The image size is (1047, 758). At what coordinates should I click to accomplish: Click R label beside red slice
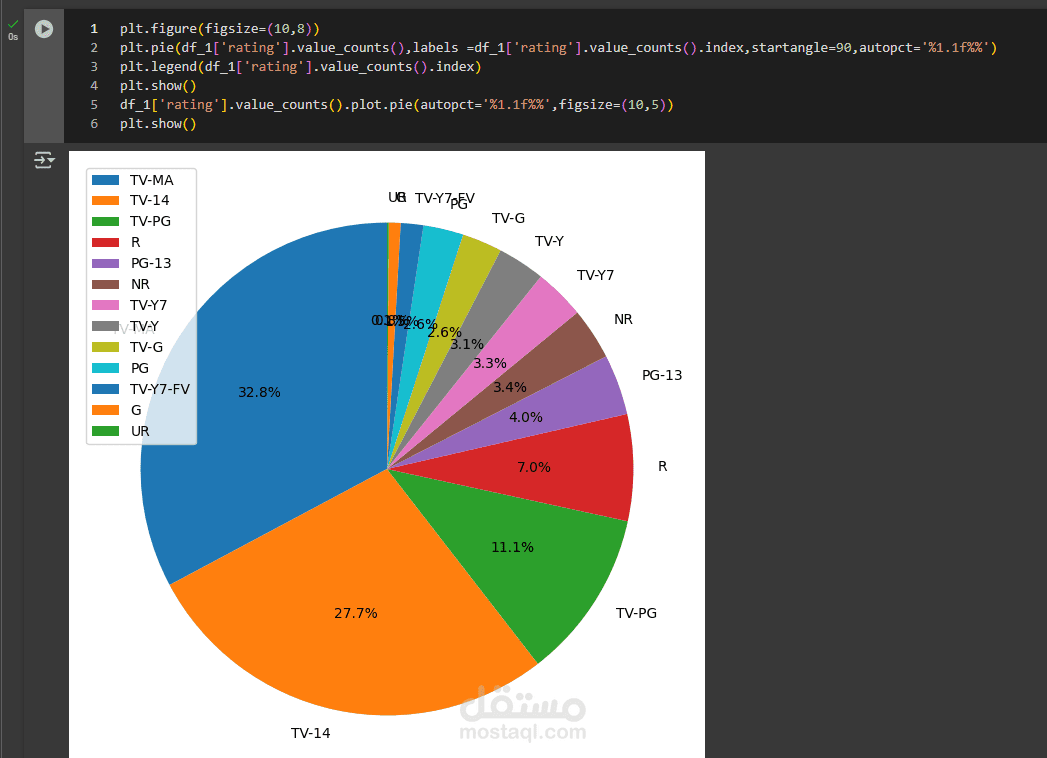(x=662, y=466)
